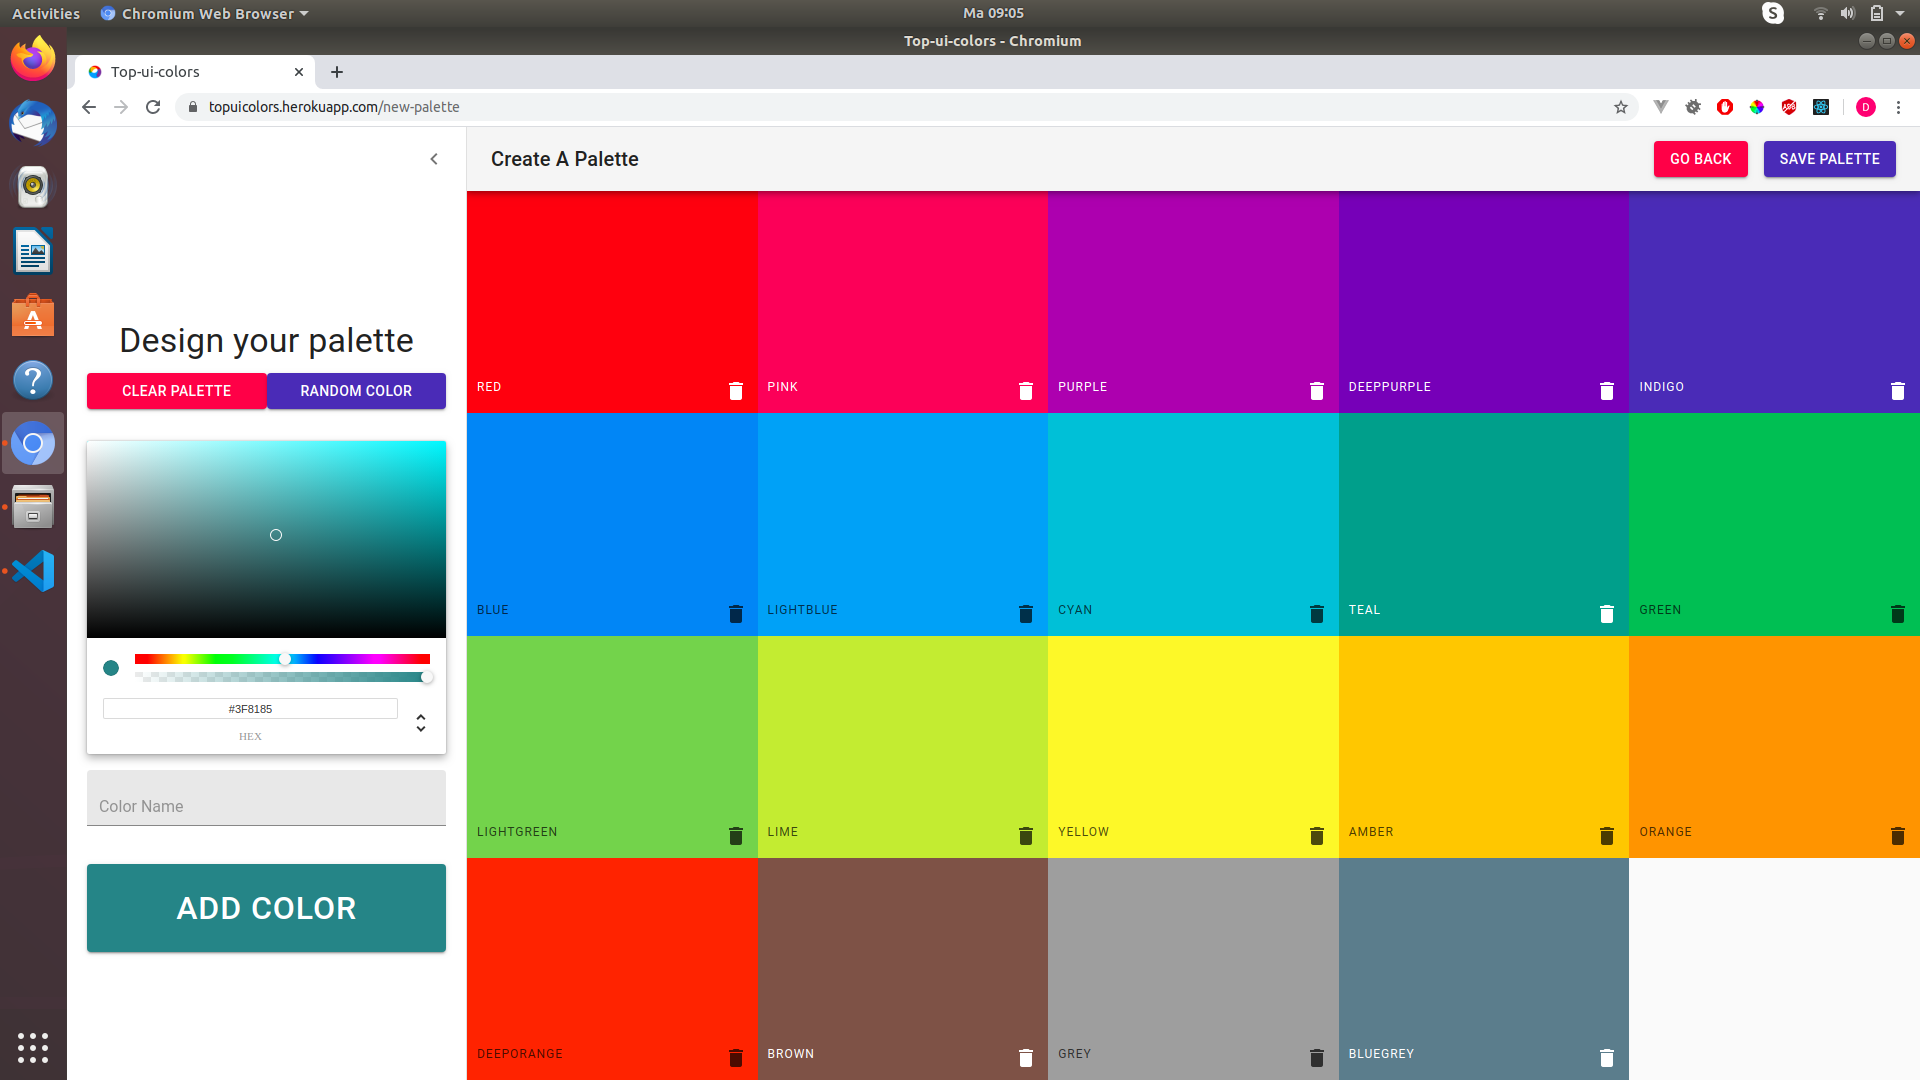Screen dimensions: 1920x1080
Task: Bookmark this page with the star icon
Action: coord(1620,107)
